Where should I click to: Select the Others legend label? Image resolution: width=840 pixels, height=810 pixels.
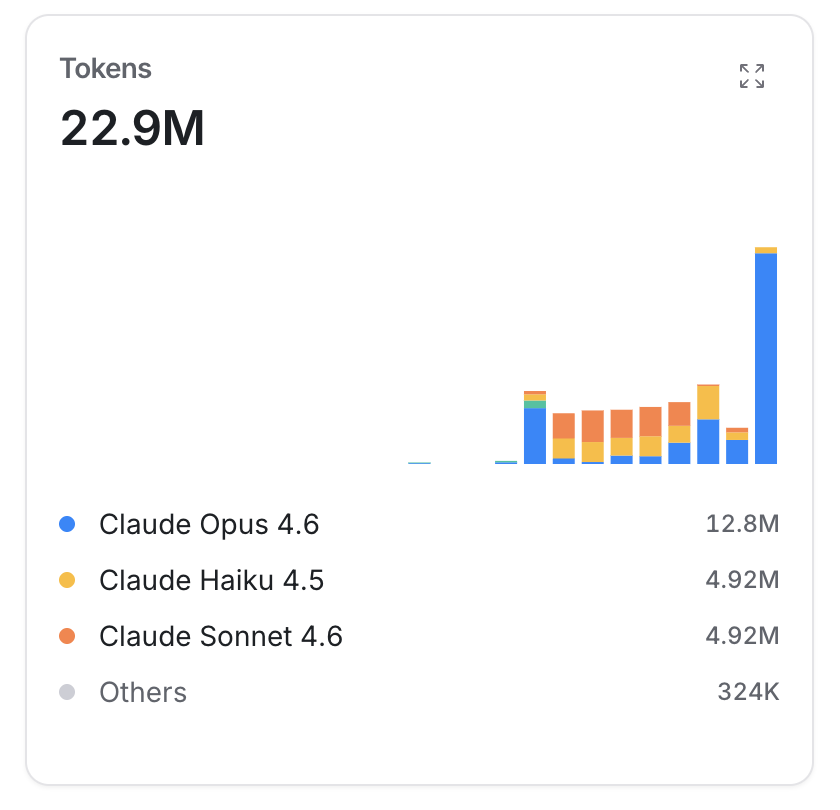click(143, 692)
